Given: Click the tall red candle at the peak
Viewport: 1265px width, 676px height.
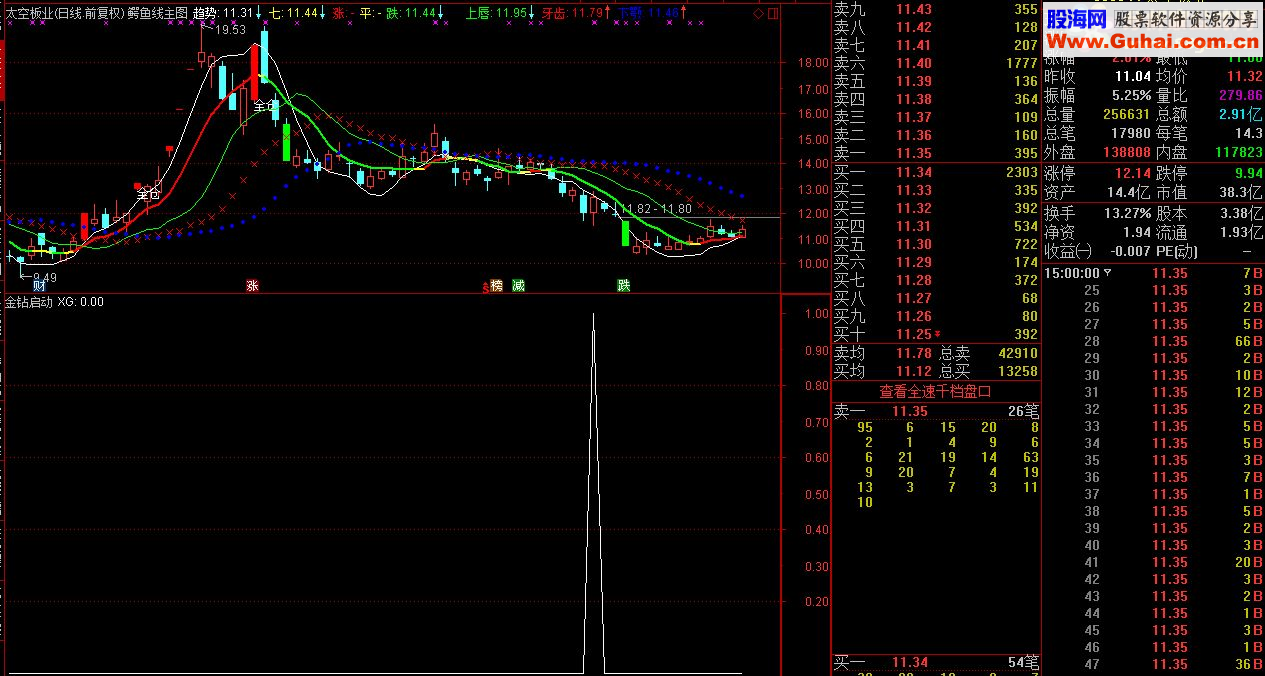Looking at the screenshot, I should (255, 75).
